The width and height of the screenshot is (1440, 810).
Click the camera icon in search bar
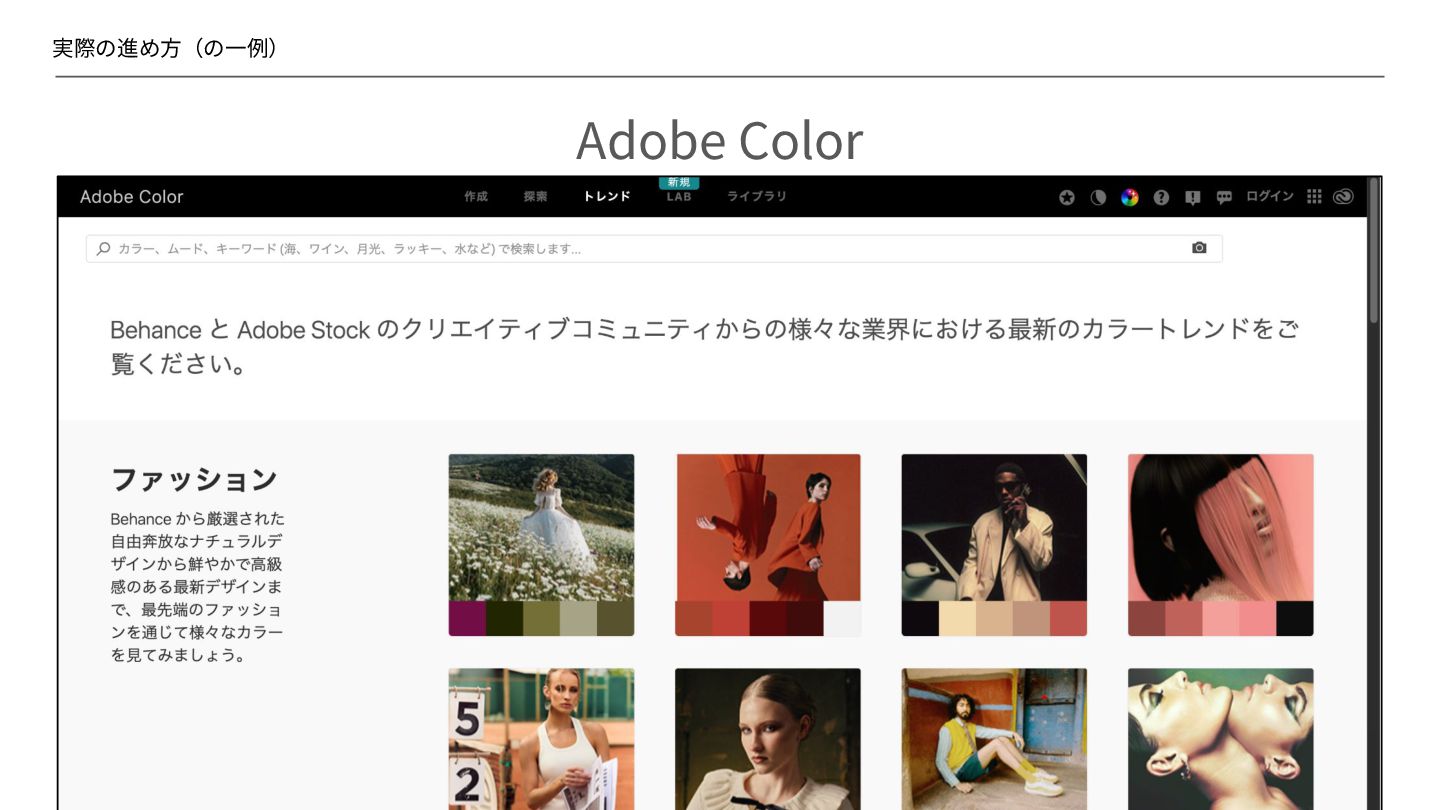point(1199,248)
